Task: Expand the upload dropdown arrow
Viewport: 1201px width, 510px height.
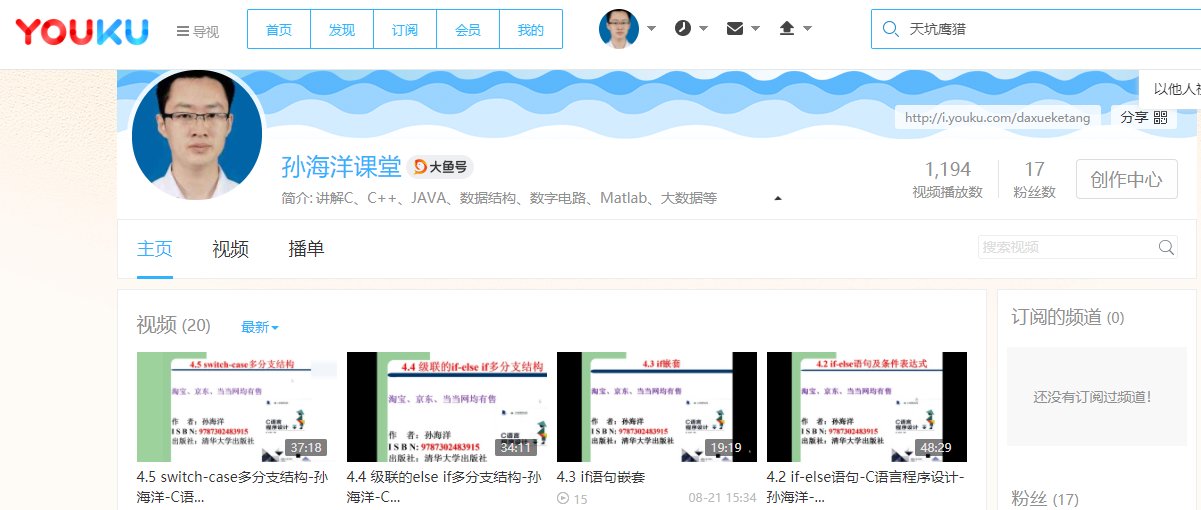Action: [x=807, y=28]
